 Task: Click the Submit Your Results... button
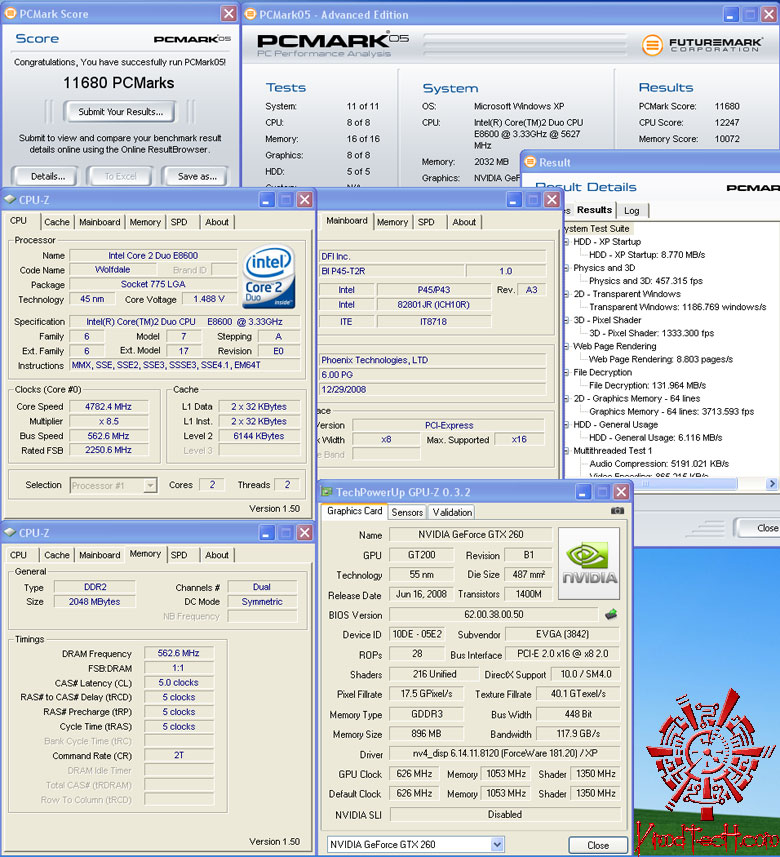click(x=120, y=111)
